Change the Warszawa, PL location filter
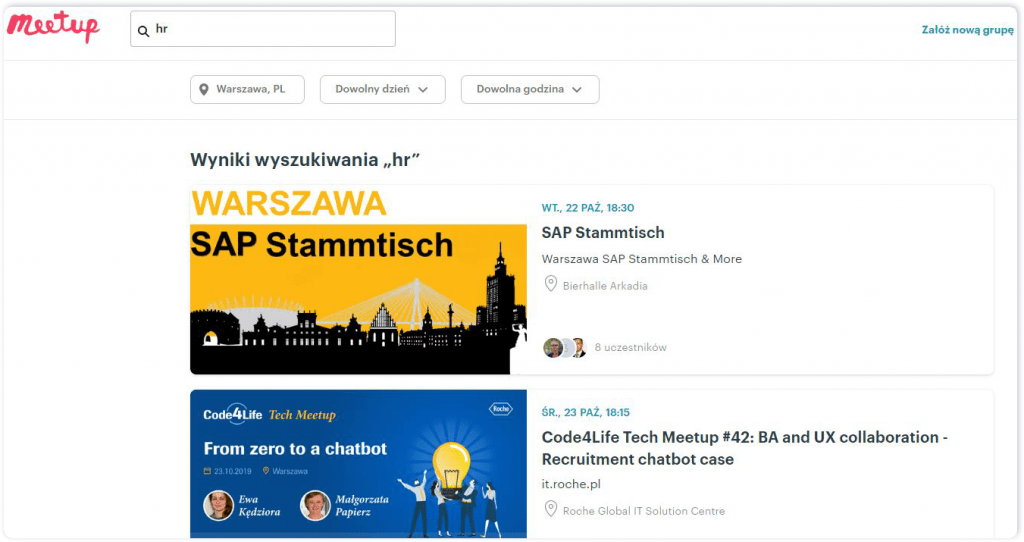 pos(247,89)
